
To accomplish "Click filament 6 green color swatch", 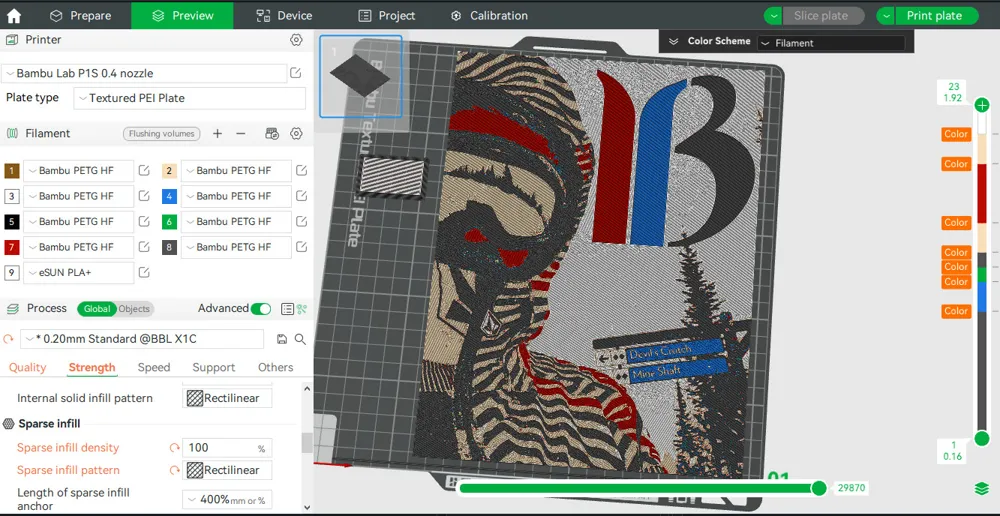I will coord(169,221).
